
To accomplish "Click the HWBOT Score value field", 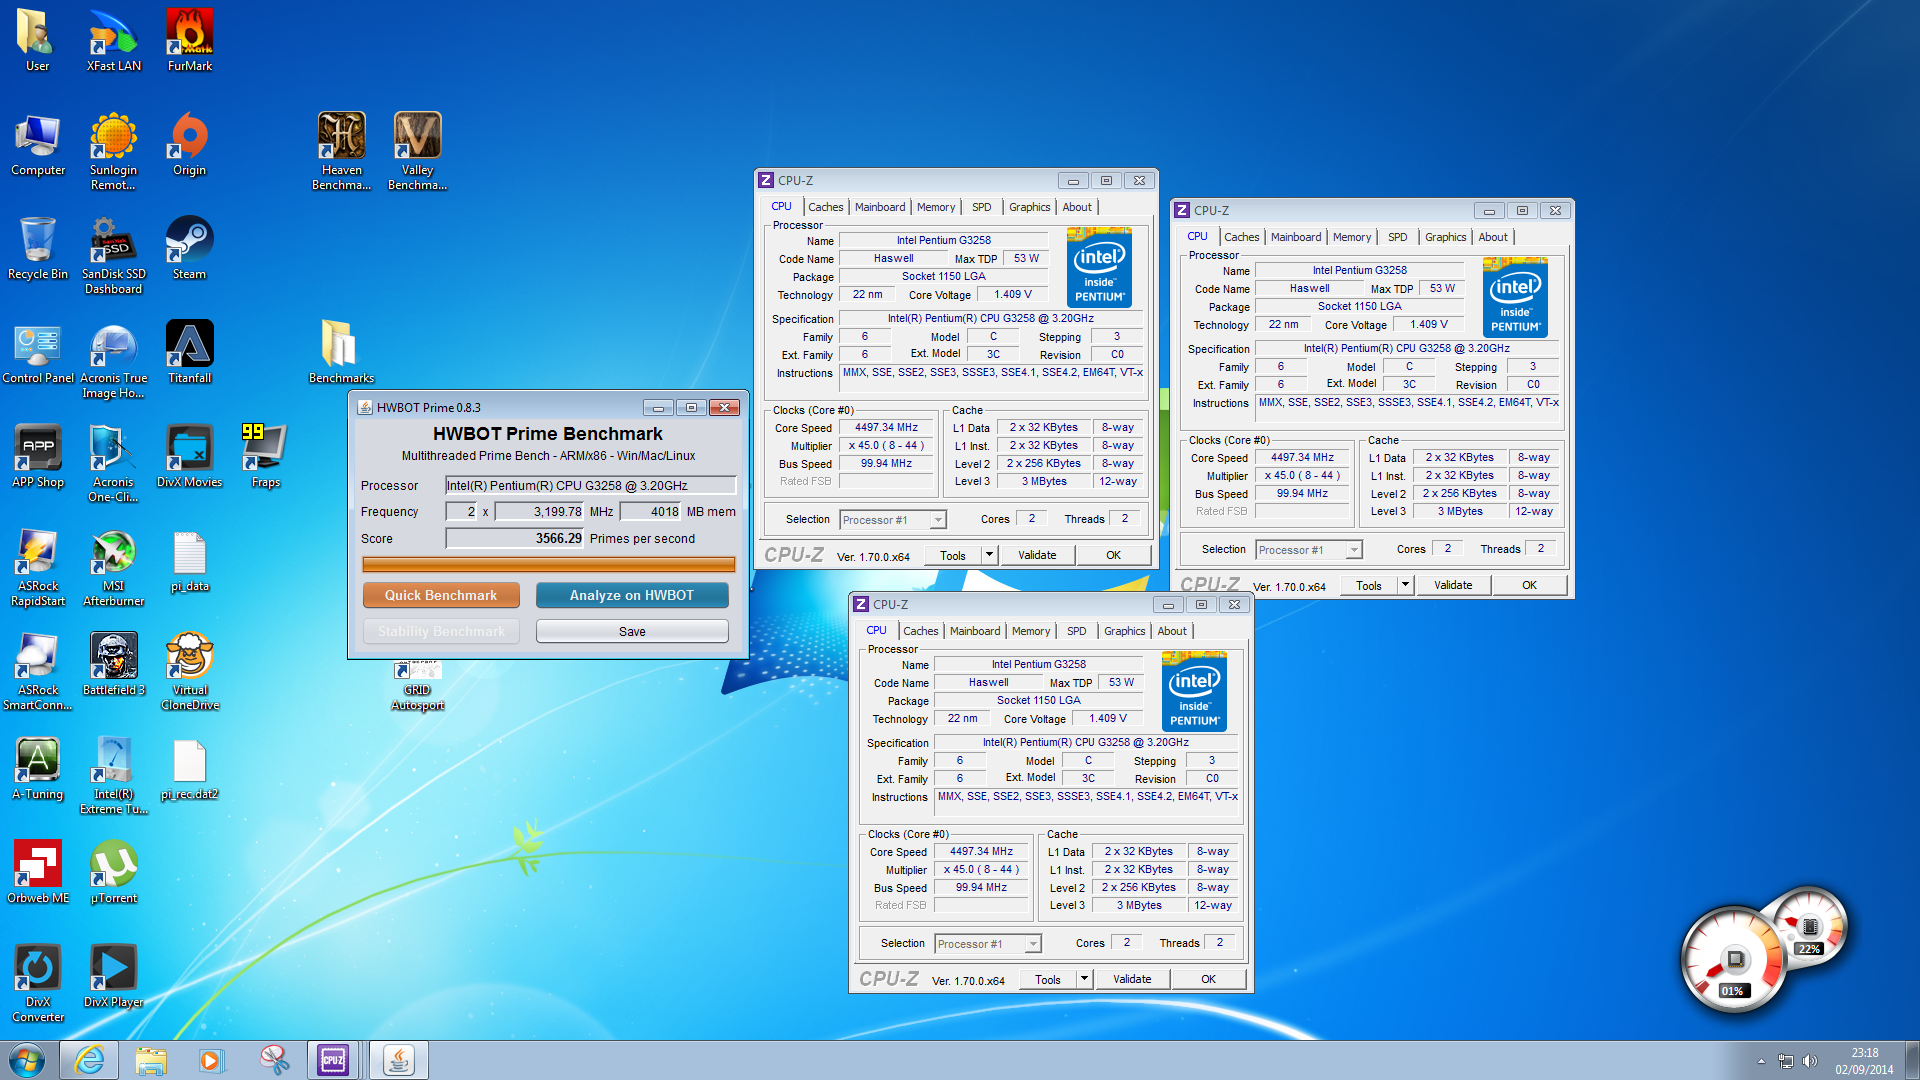I will pyautogui.click(x=515, y=538).
